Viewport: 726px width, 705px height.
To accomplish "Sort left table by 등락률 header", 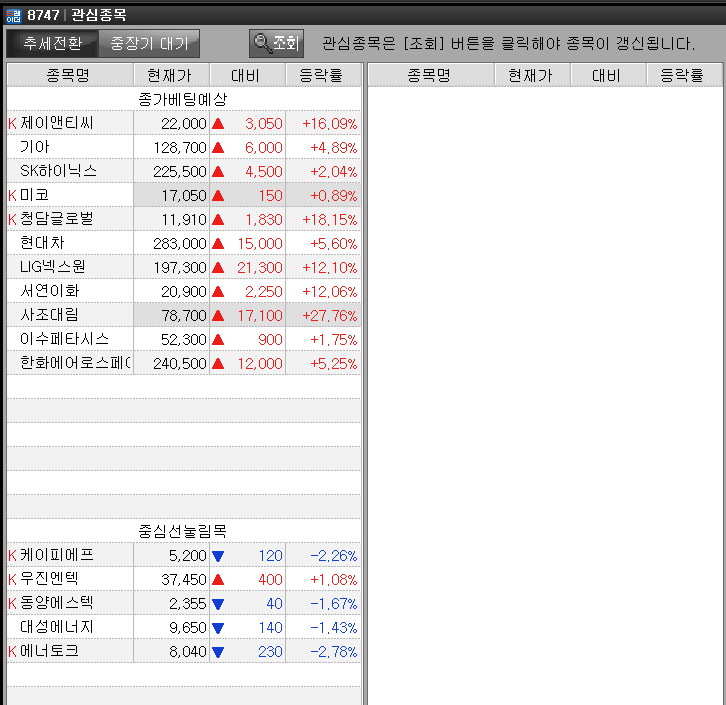I will tap(323, 75).
